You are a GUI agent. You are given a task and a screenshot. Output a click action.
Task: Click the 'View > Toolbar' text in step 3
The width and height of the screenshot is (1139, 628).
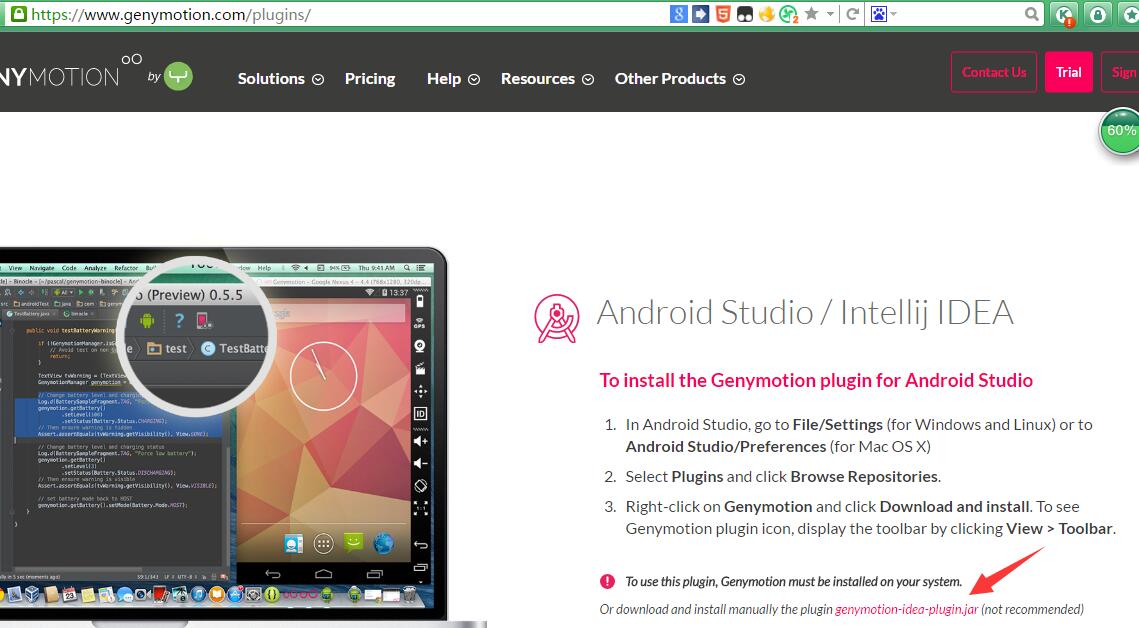pos(1059,529)
